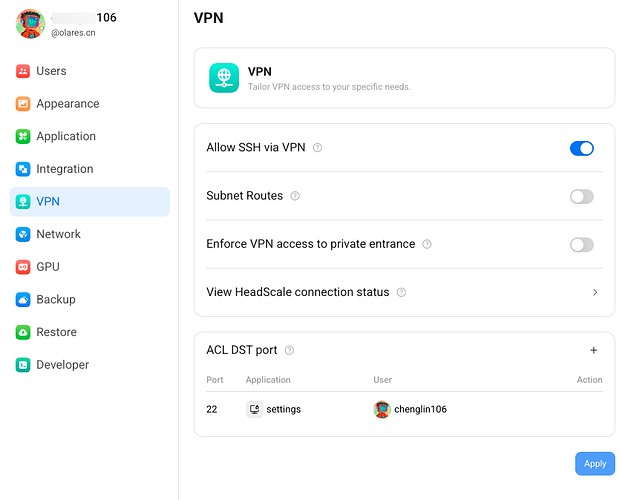Screen dimensions: 621x500
Task: Turn on Enforce VPN access to private entrance
Action: tap(582, 245)
